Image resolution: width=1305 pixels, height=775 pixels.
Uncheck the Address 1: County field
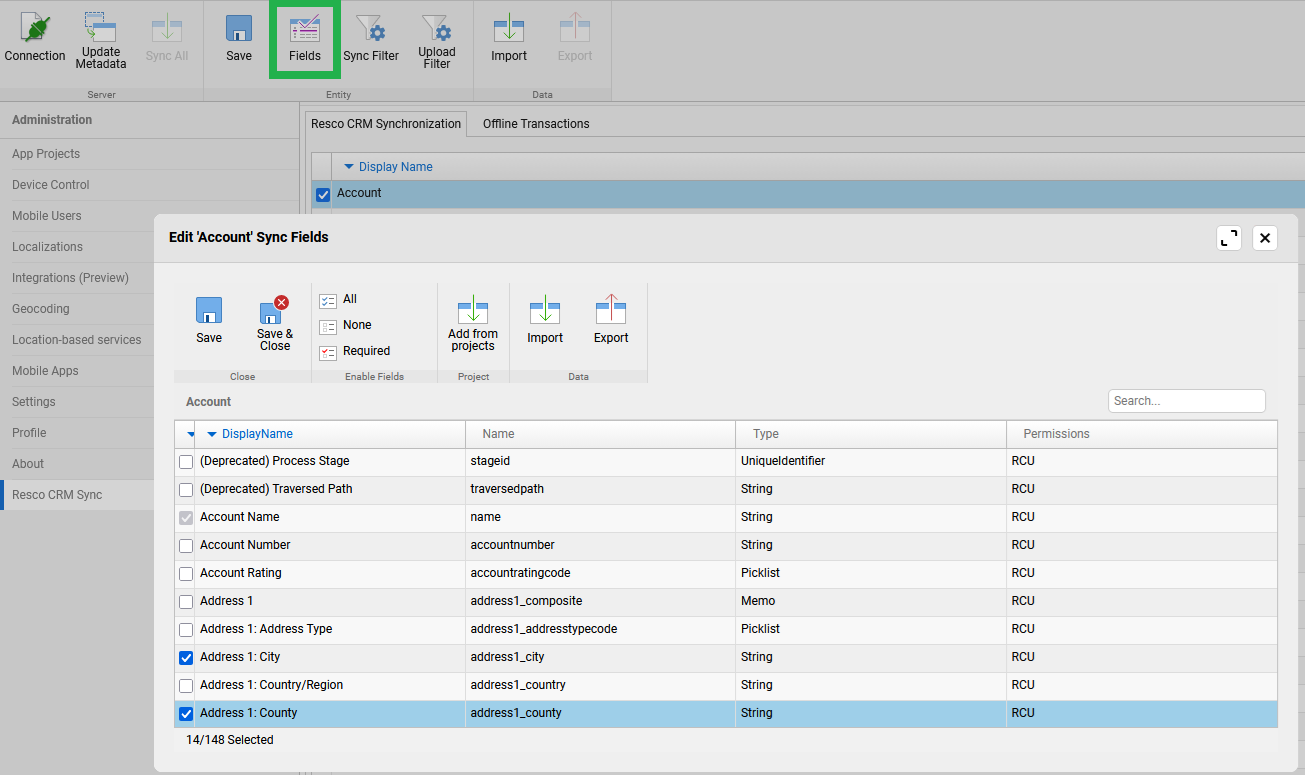(186, 714)
